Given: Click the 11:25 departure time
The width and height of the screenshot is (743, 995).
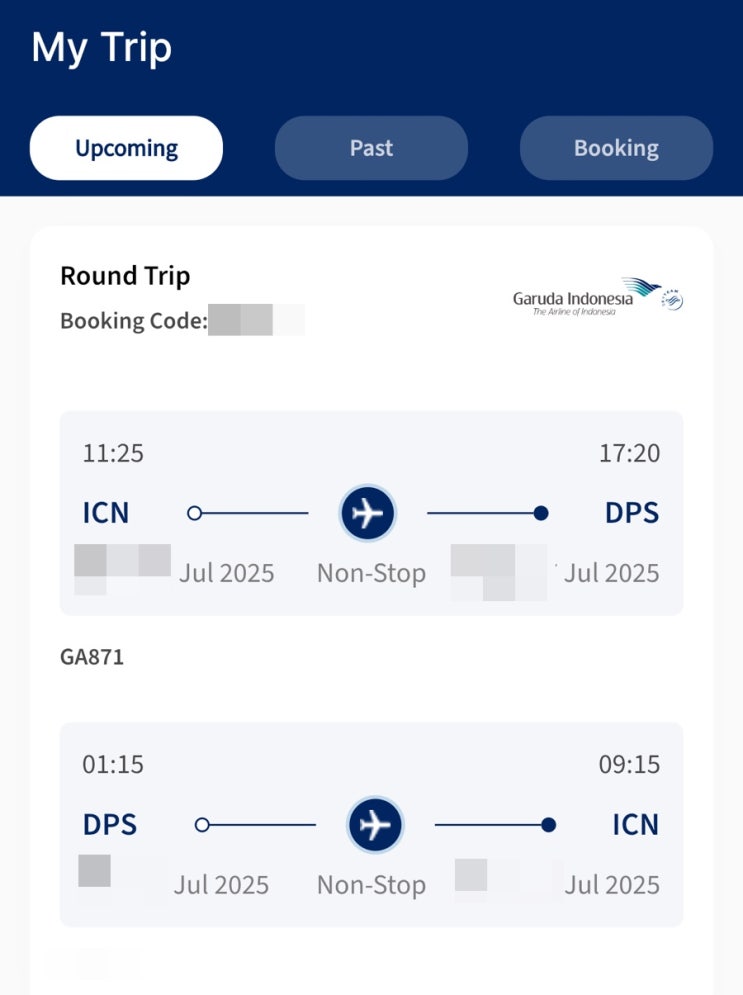Looking at the screenshot, I should tap(113, 453).
